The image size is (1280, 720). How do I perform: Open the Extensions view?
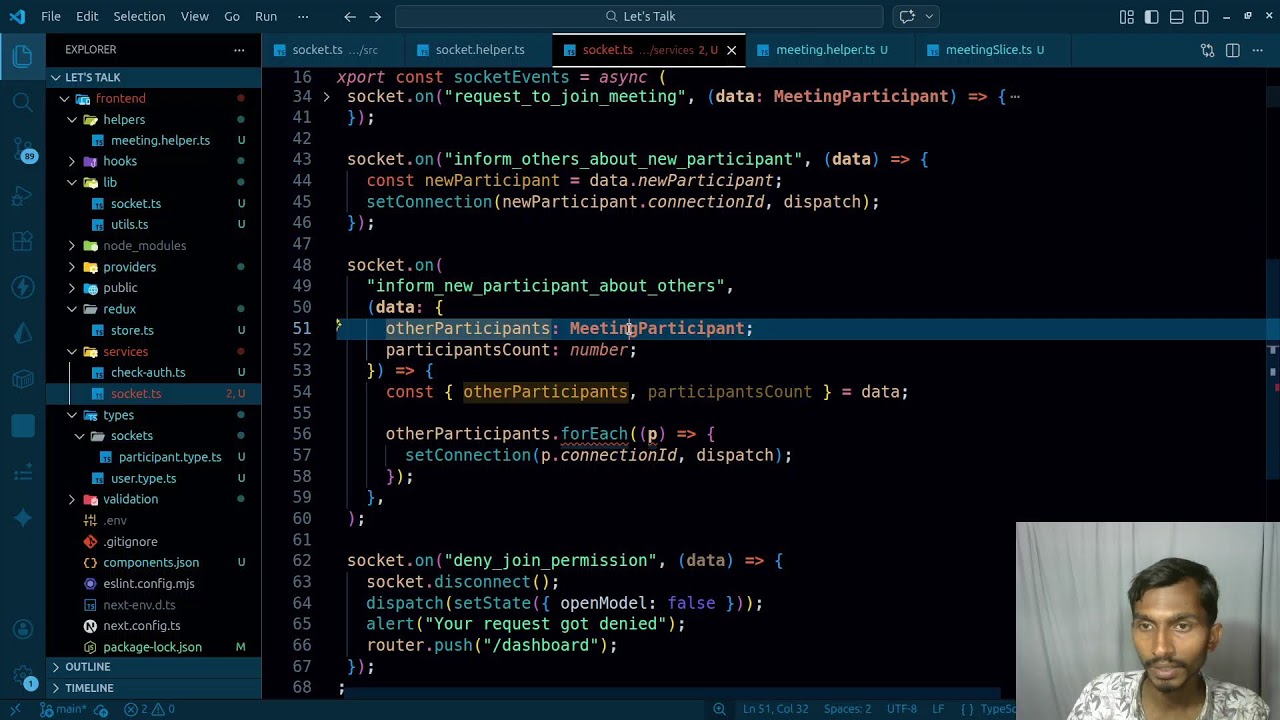(x=22, y=242)
